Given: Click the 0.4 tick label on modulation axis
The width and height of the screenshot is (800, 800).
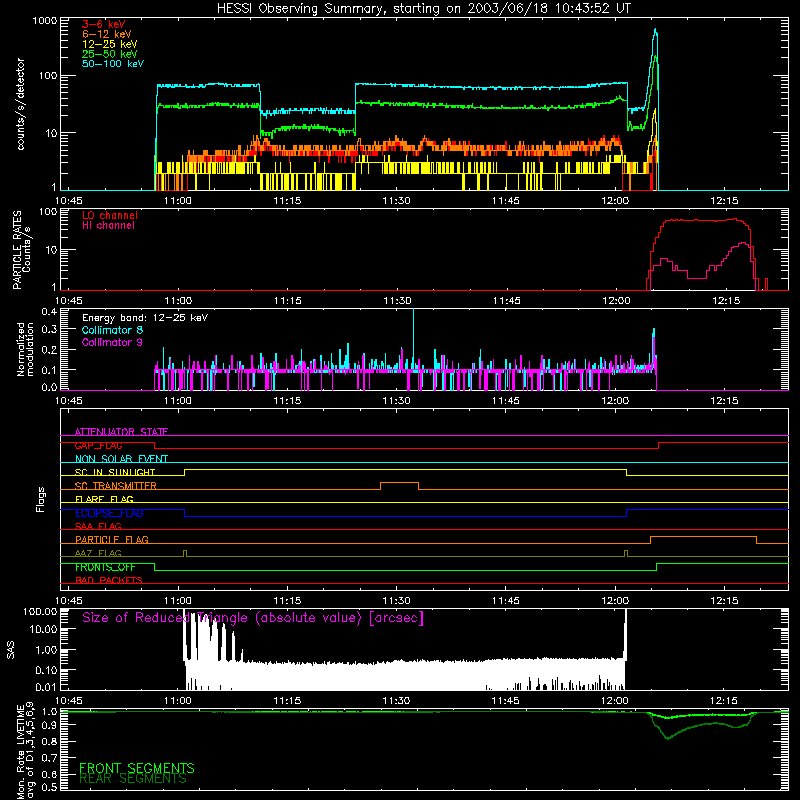Looking at the screenshot, I should click(x=49, y=311).
